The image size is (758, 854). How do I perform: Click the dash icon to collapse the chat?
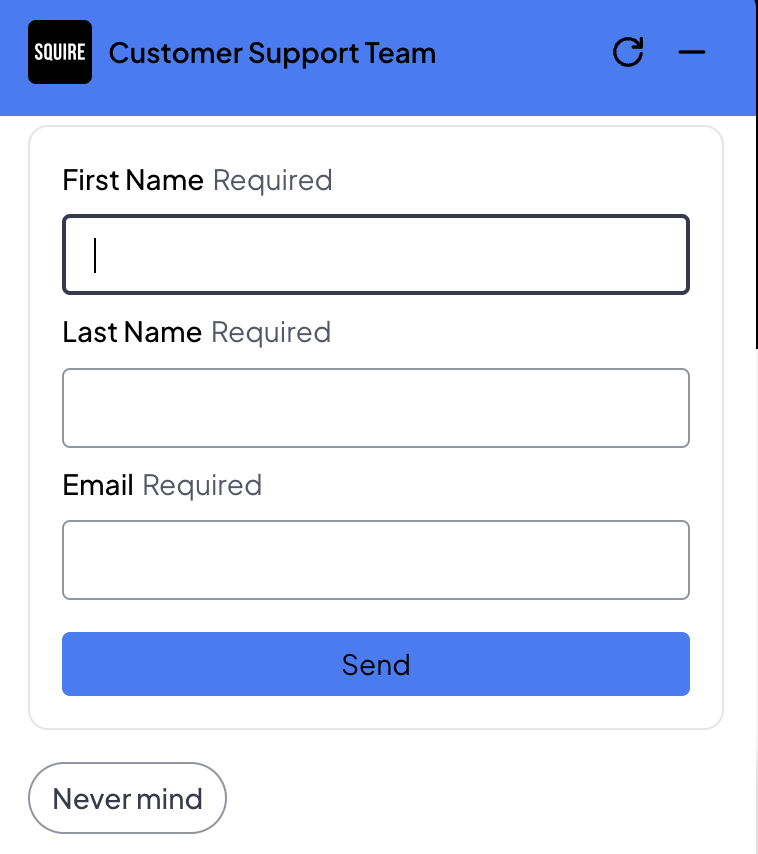692,53
